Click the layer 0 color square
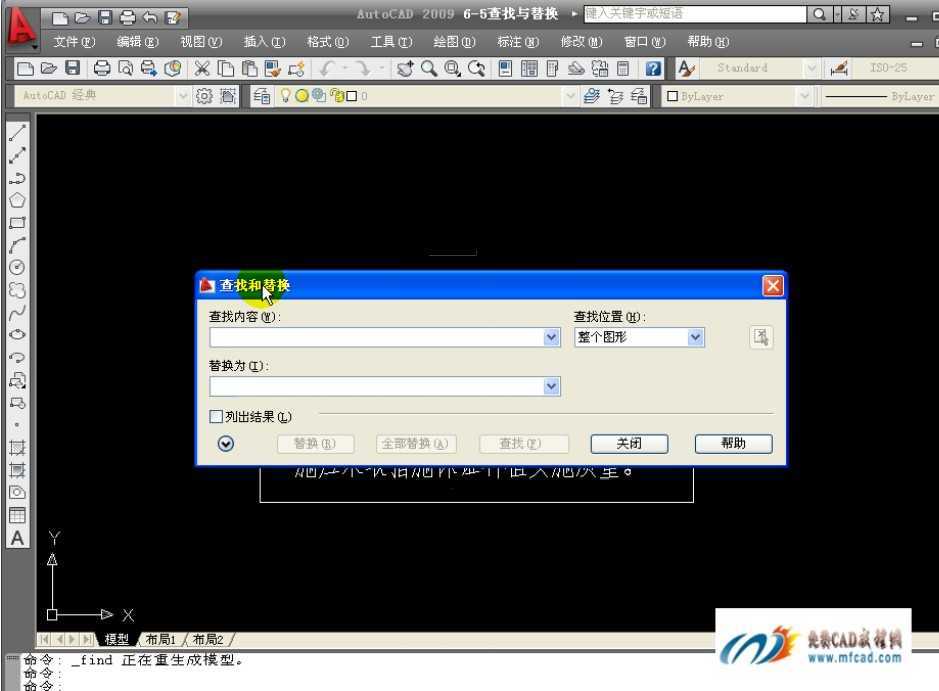Image resolution: width=939 pixels, height=691 pixels. 352,96
